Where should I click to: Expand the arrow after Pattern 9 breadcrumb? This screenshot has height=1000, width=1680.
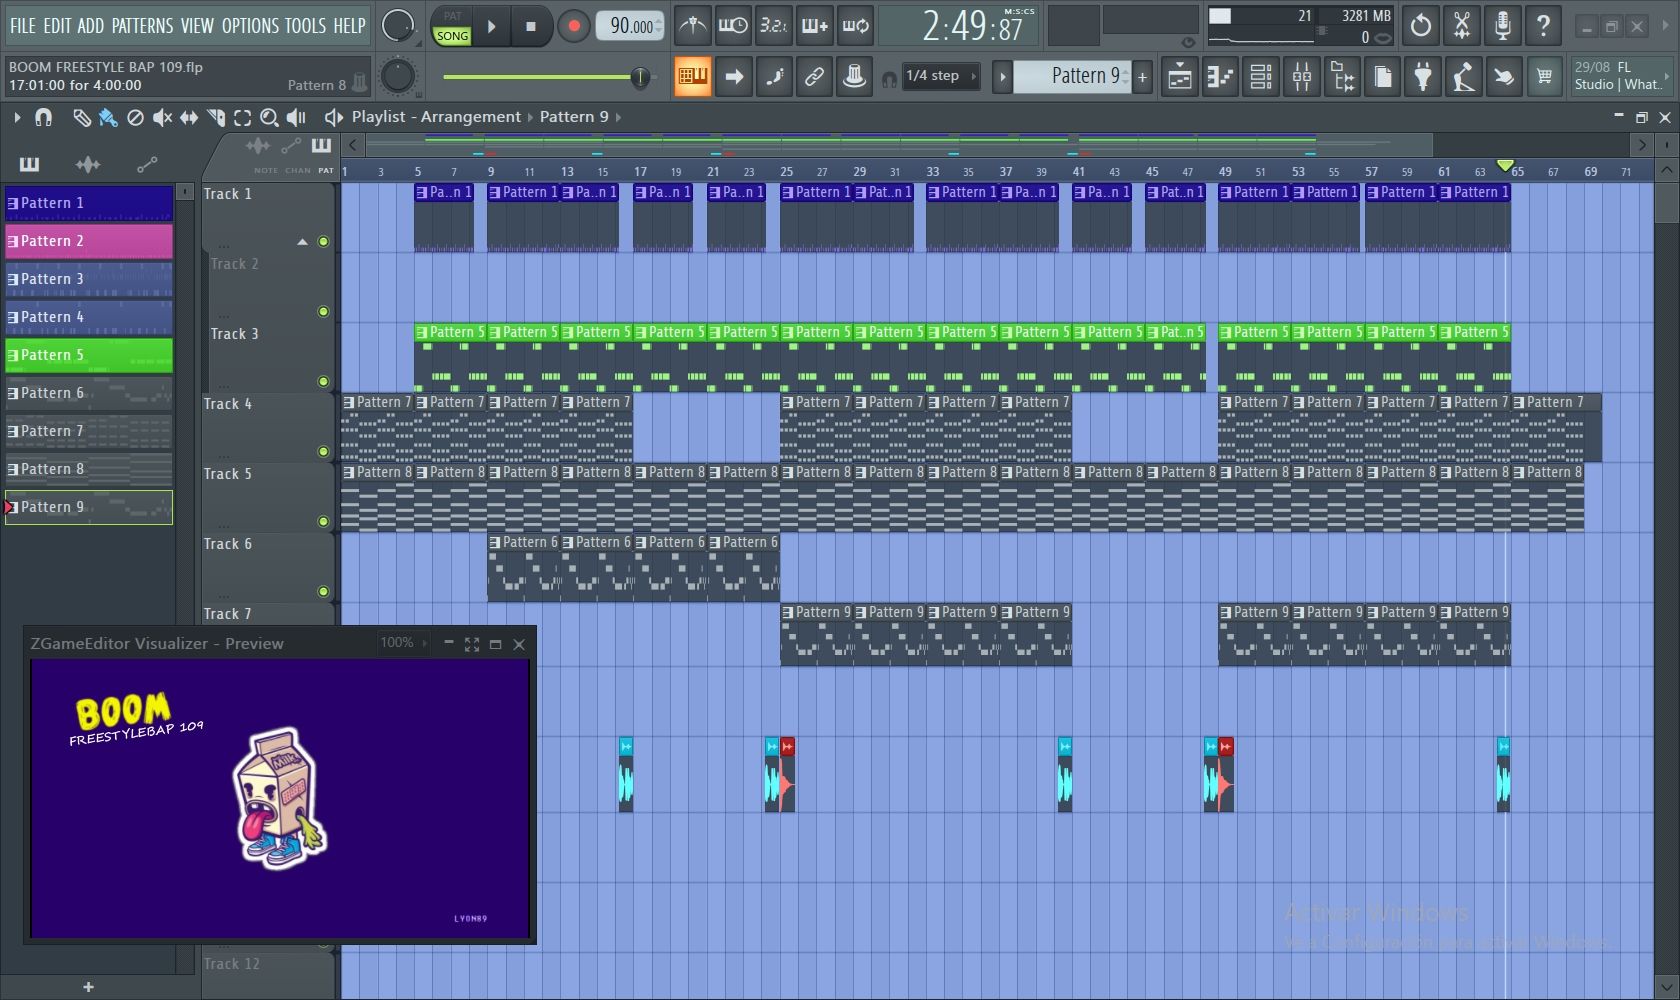[618, 117]
